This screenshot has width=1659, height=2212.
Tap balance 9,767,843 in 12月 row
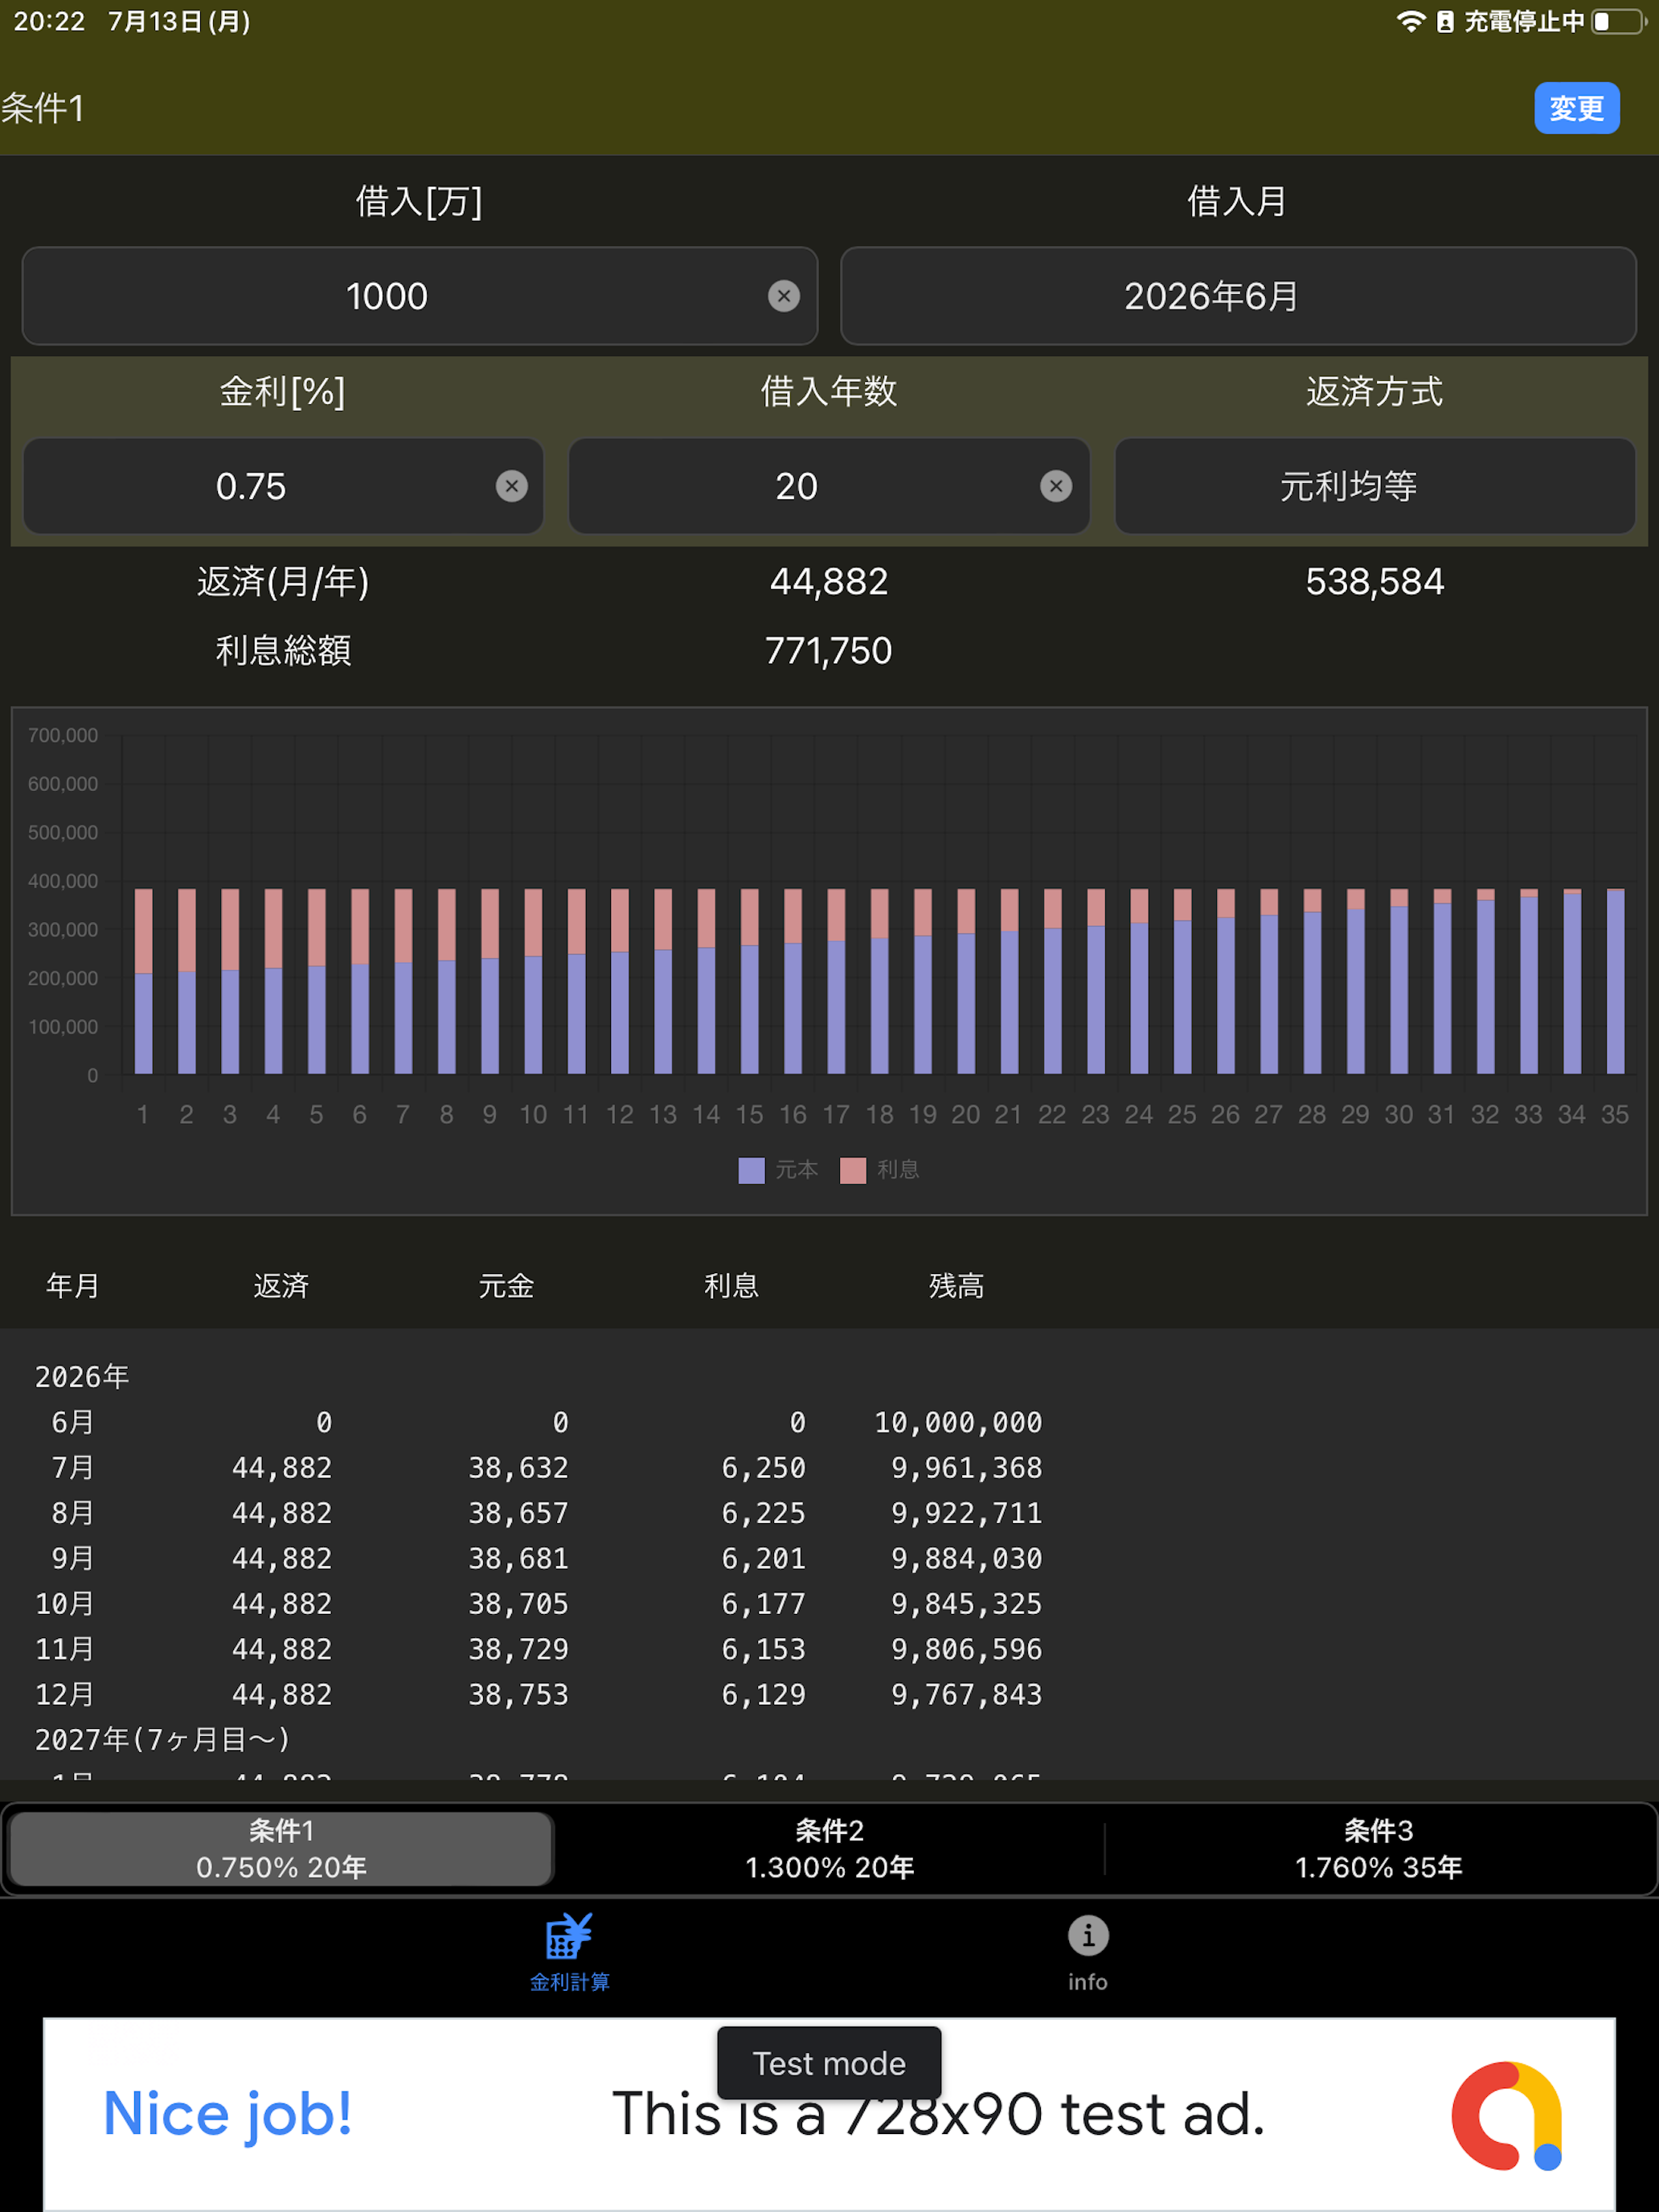tap(966, 1694)
